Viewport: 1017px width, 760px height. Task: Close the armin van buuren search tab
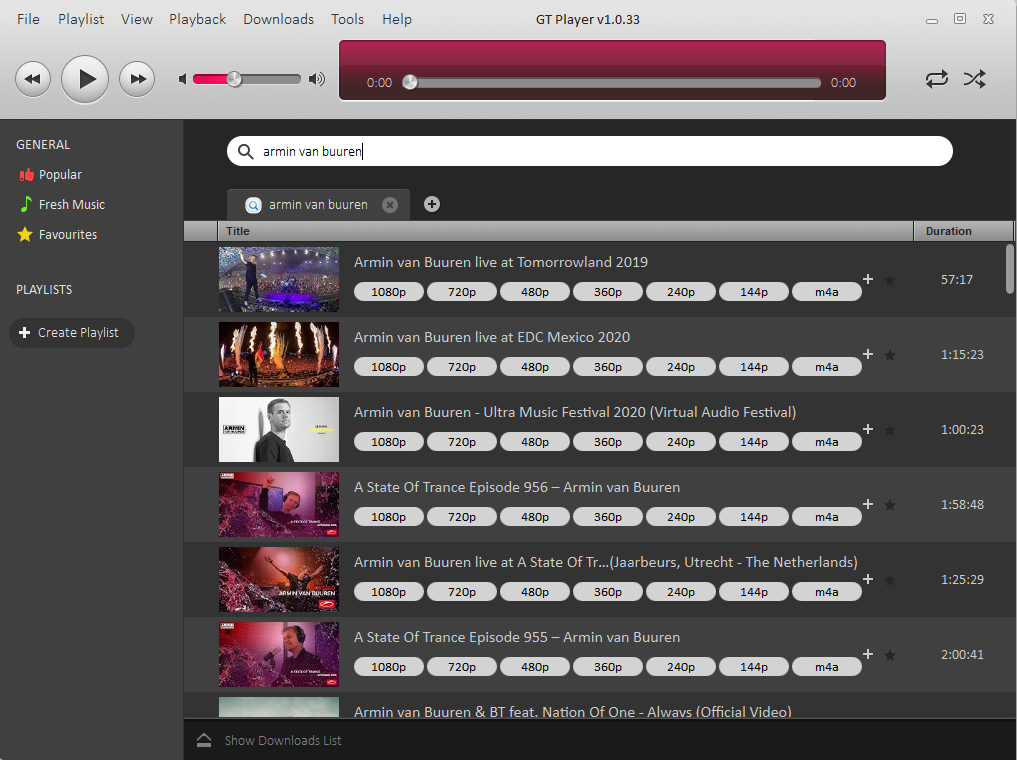point(390,205)
